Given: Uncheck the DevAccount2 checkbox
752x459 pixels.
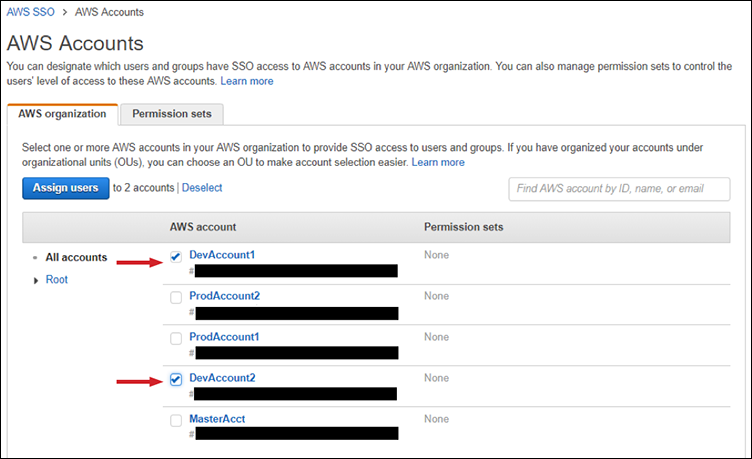Looking at the screenshot, I should [x=176, y=379].
